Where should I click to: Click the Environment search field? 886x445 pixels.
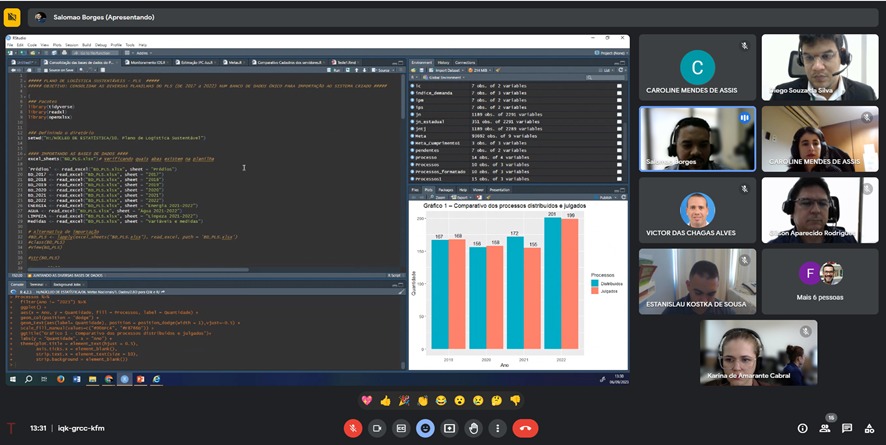[603, 77]
